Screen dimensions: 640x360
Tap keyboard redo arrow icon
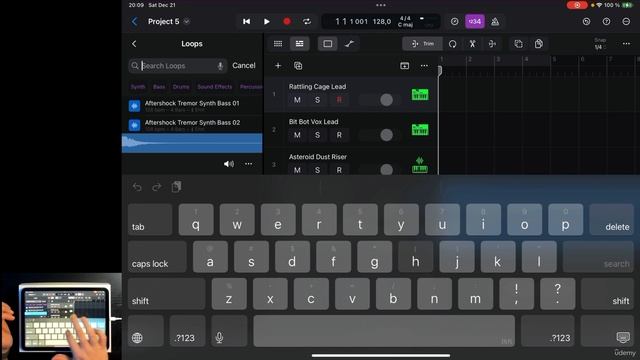tap(157, 187)
